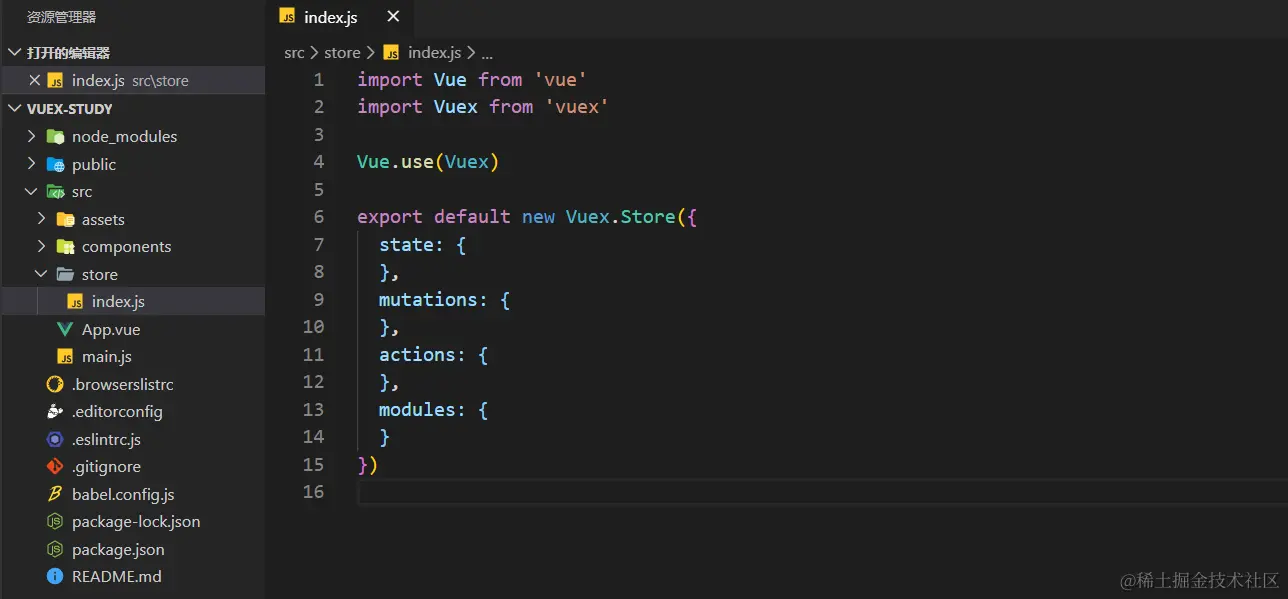Click the JS icon on the index.js tab
1288x599 pixels.
(x=287, y=16)
